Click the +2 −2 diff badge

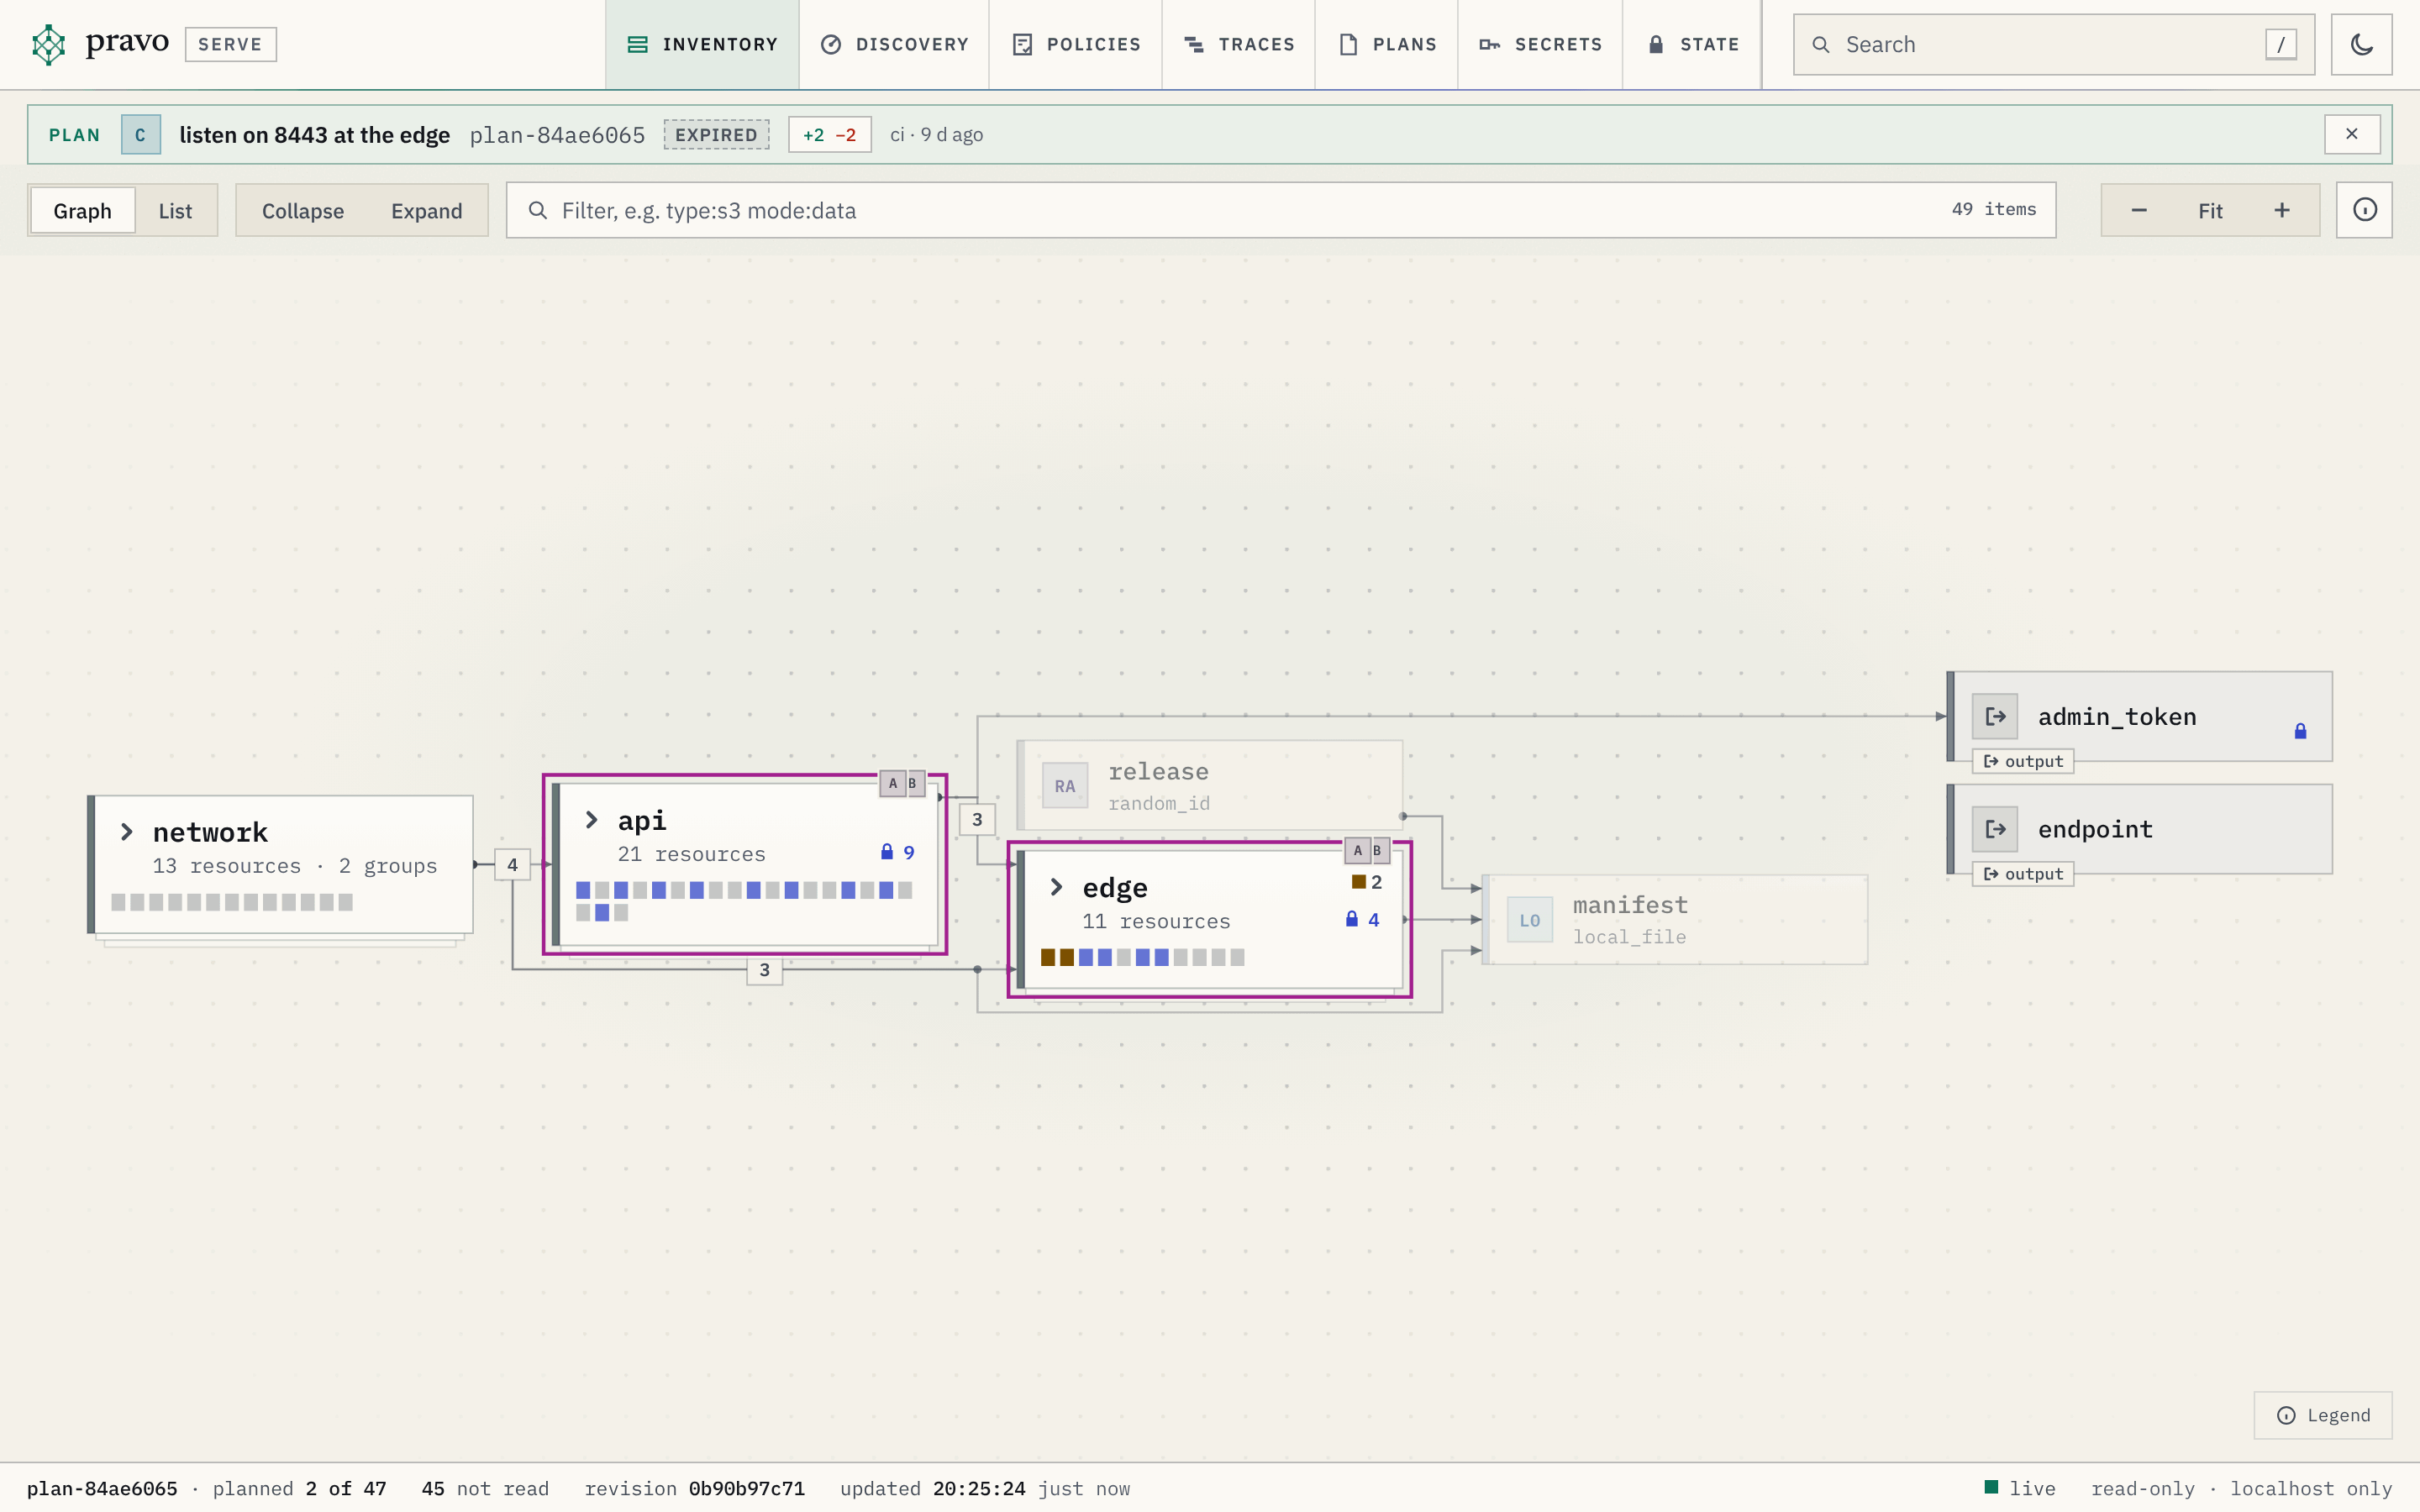pos(829,134)
